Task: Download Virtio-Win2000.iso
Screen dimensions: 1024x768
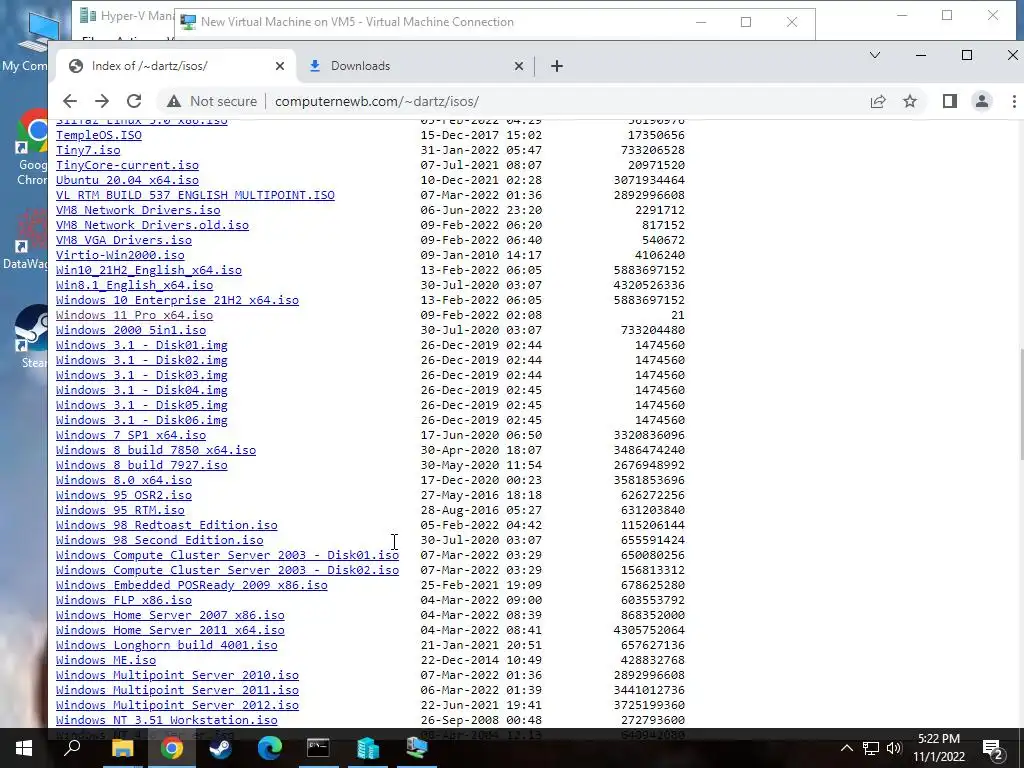Action: (x=120, y=255)
